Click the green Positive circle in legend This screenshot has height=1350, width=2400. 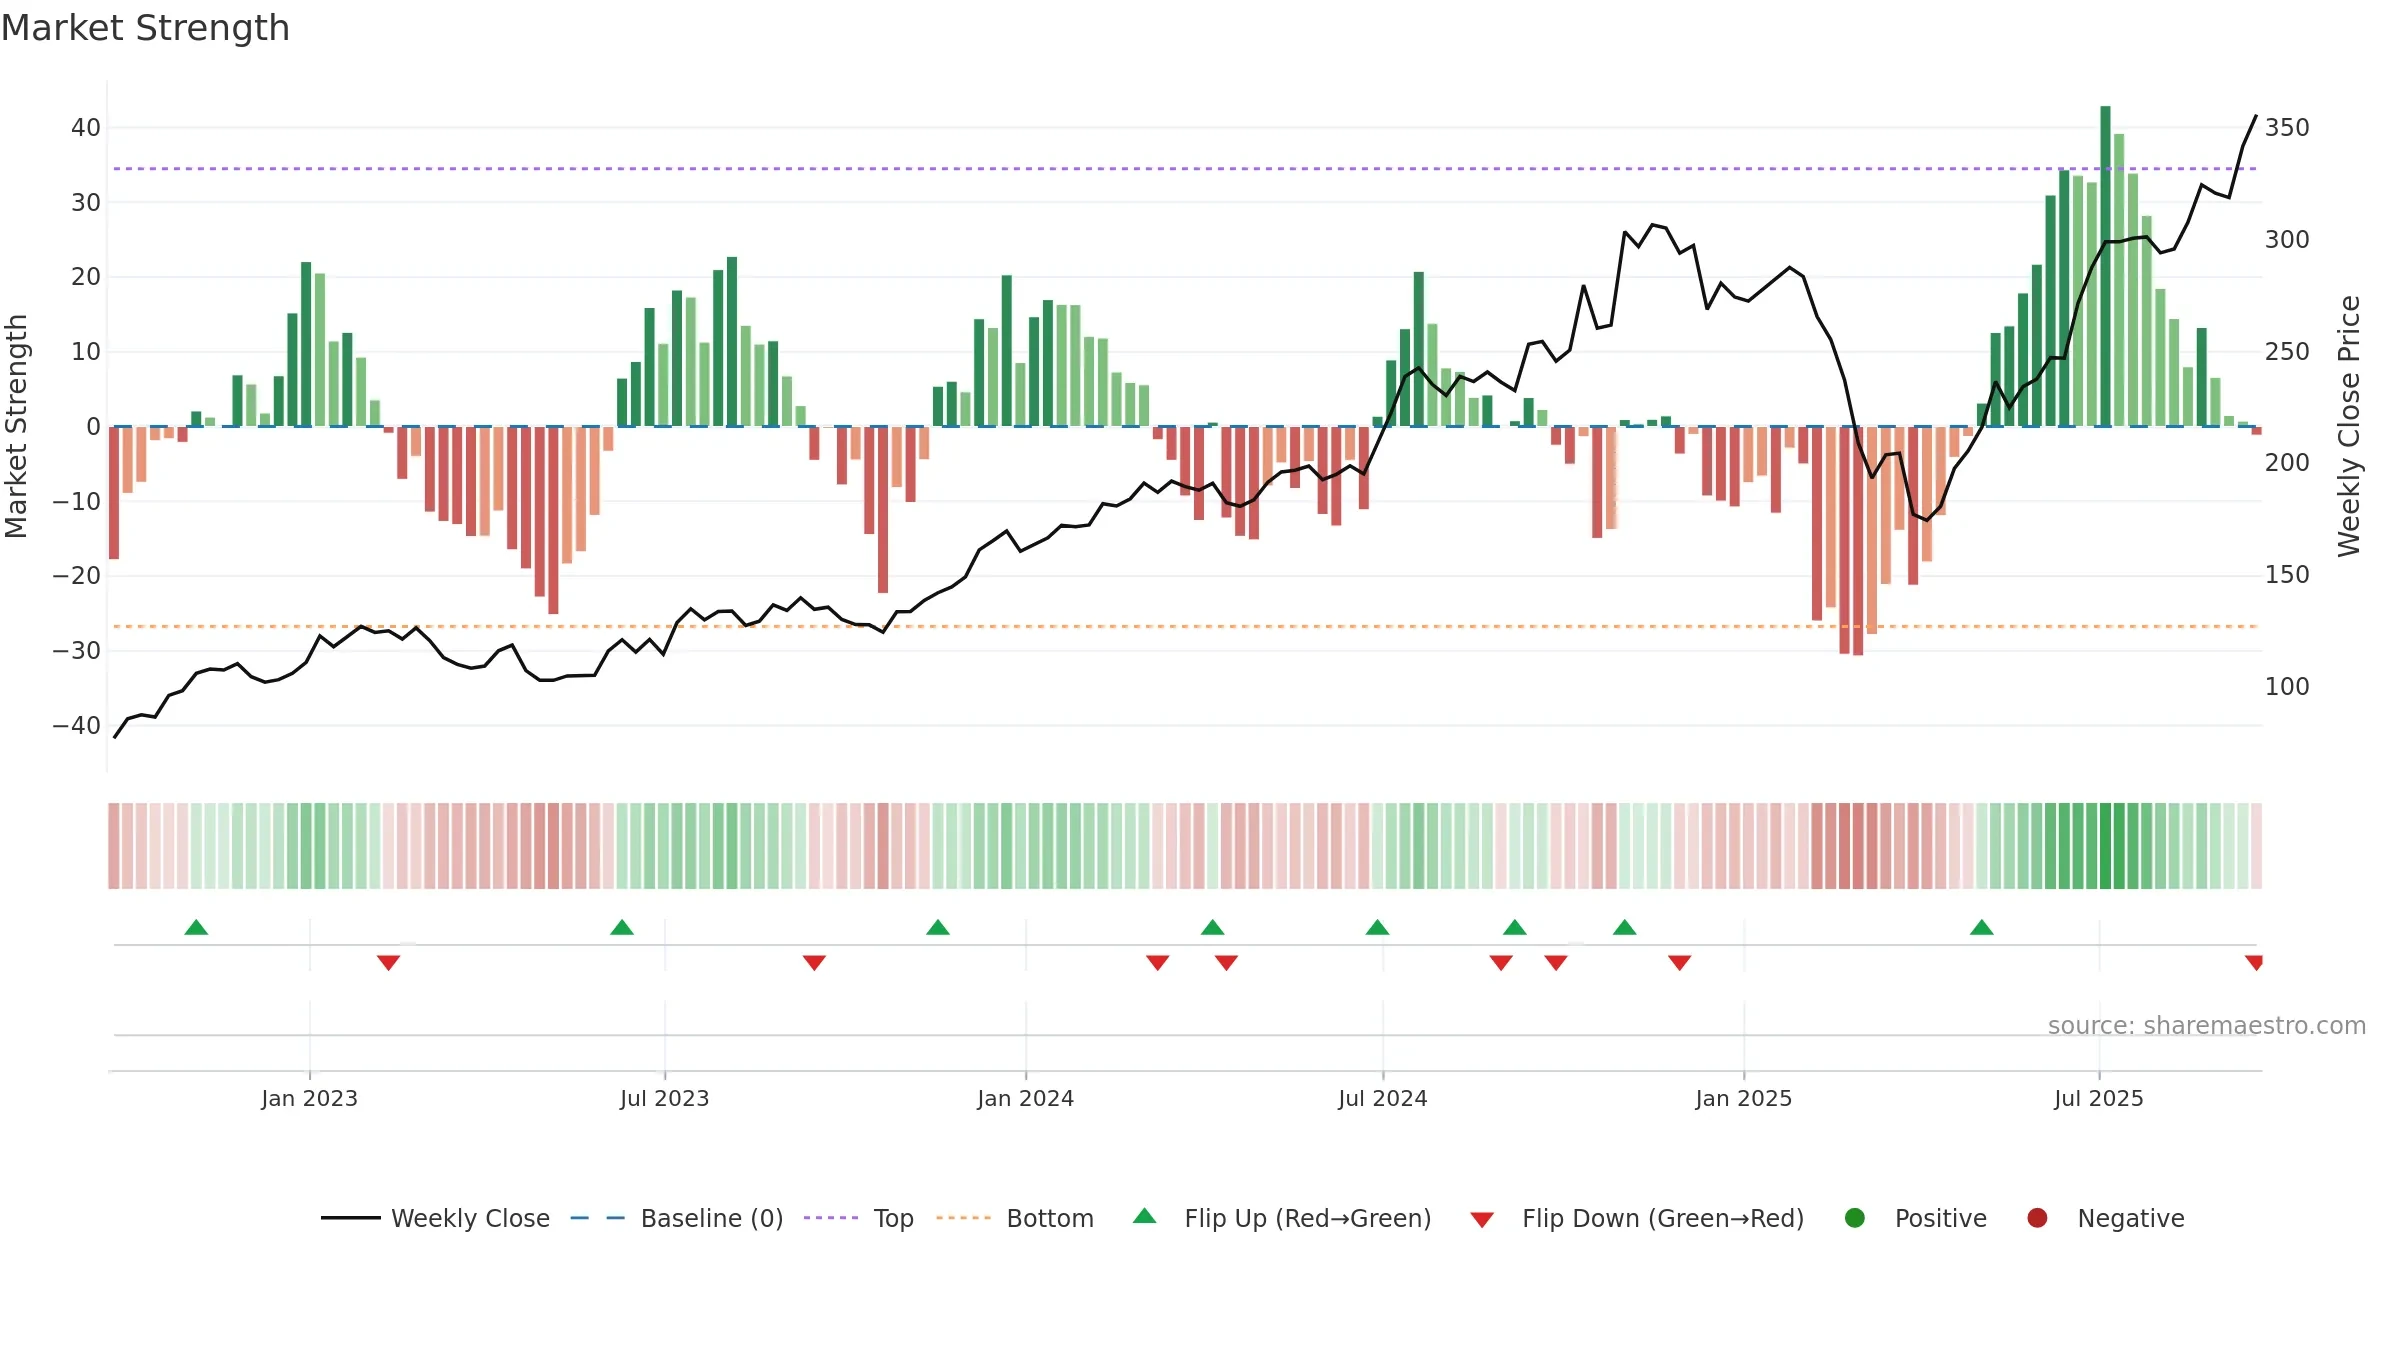[1855, 1218]
